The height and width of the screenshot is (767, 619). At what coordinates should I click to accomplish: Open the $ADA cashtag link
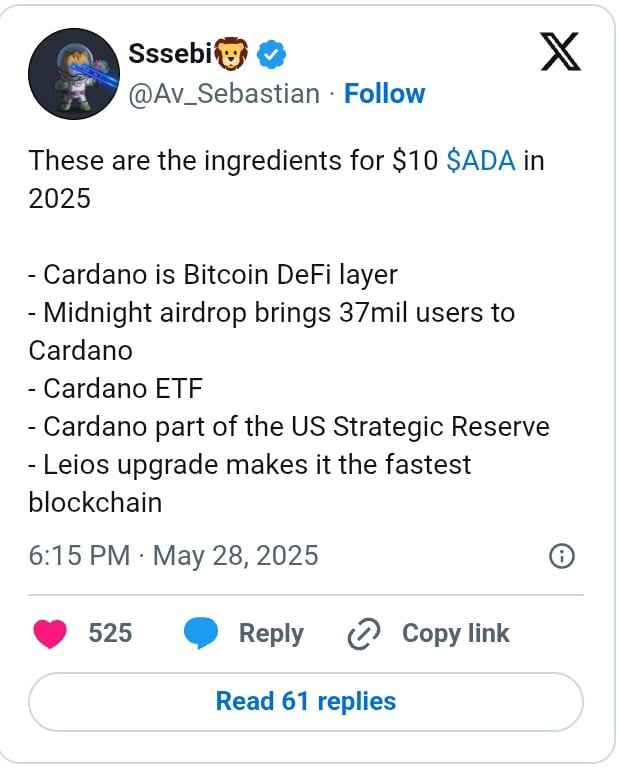coord(481,160)
